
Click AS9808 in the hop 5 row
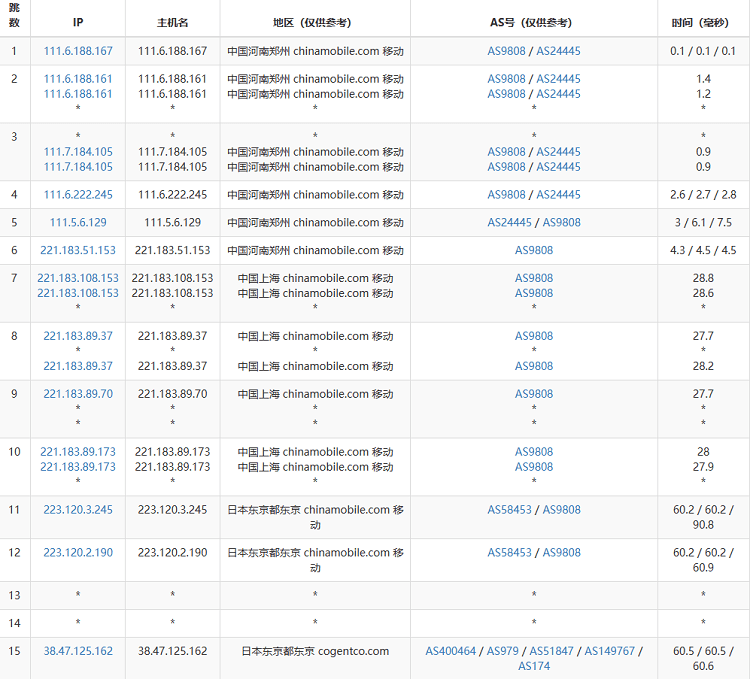562,222
